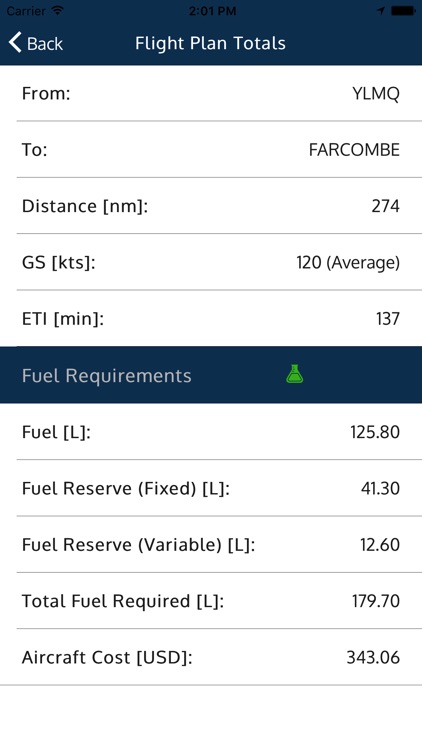This screenshot has height=750, width=422.
Task: Go Back to previous screen
Action: (35, 43)
